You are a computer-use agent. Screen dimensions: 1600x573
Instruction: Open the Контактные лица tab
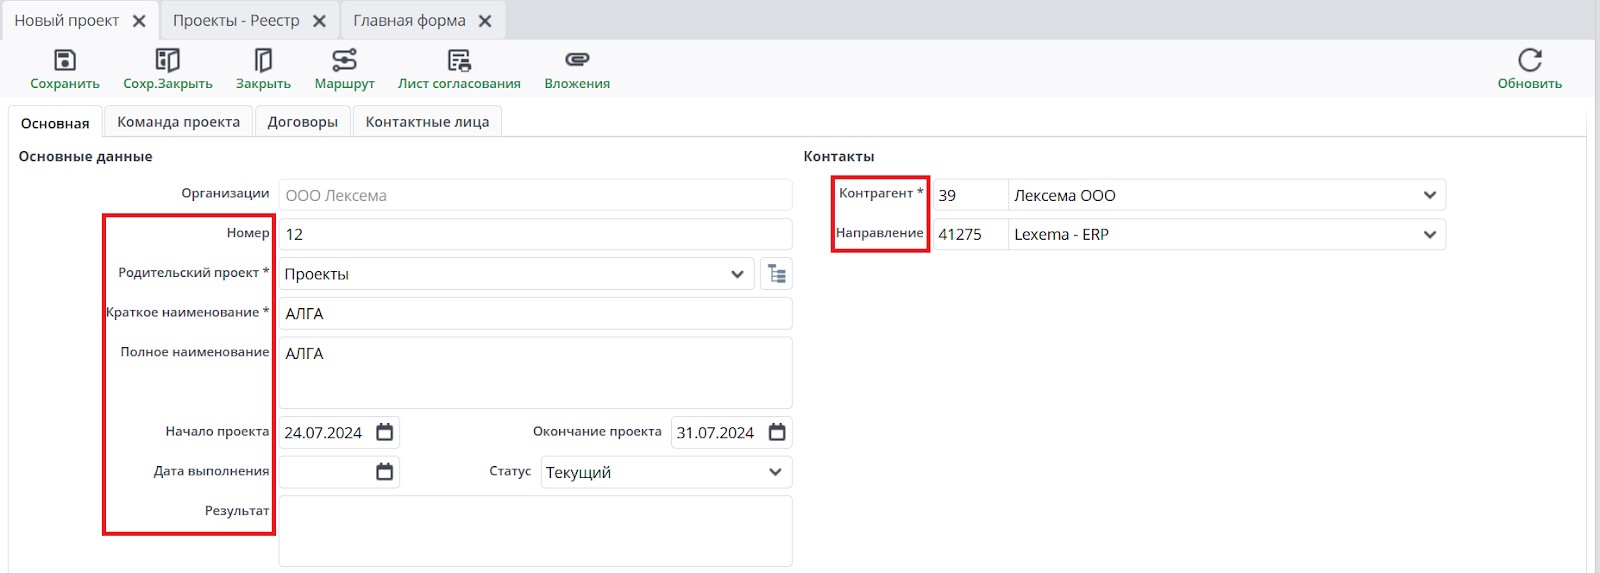[427, 122]
